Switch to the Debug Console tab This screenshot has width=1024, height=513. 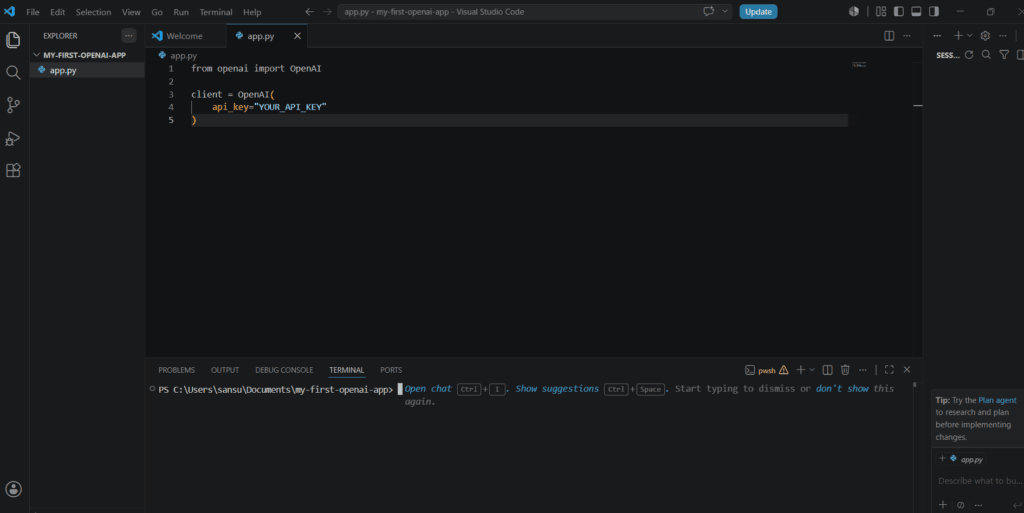[x=284, y=370]
